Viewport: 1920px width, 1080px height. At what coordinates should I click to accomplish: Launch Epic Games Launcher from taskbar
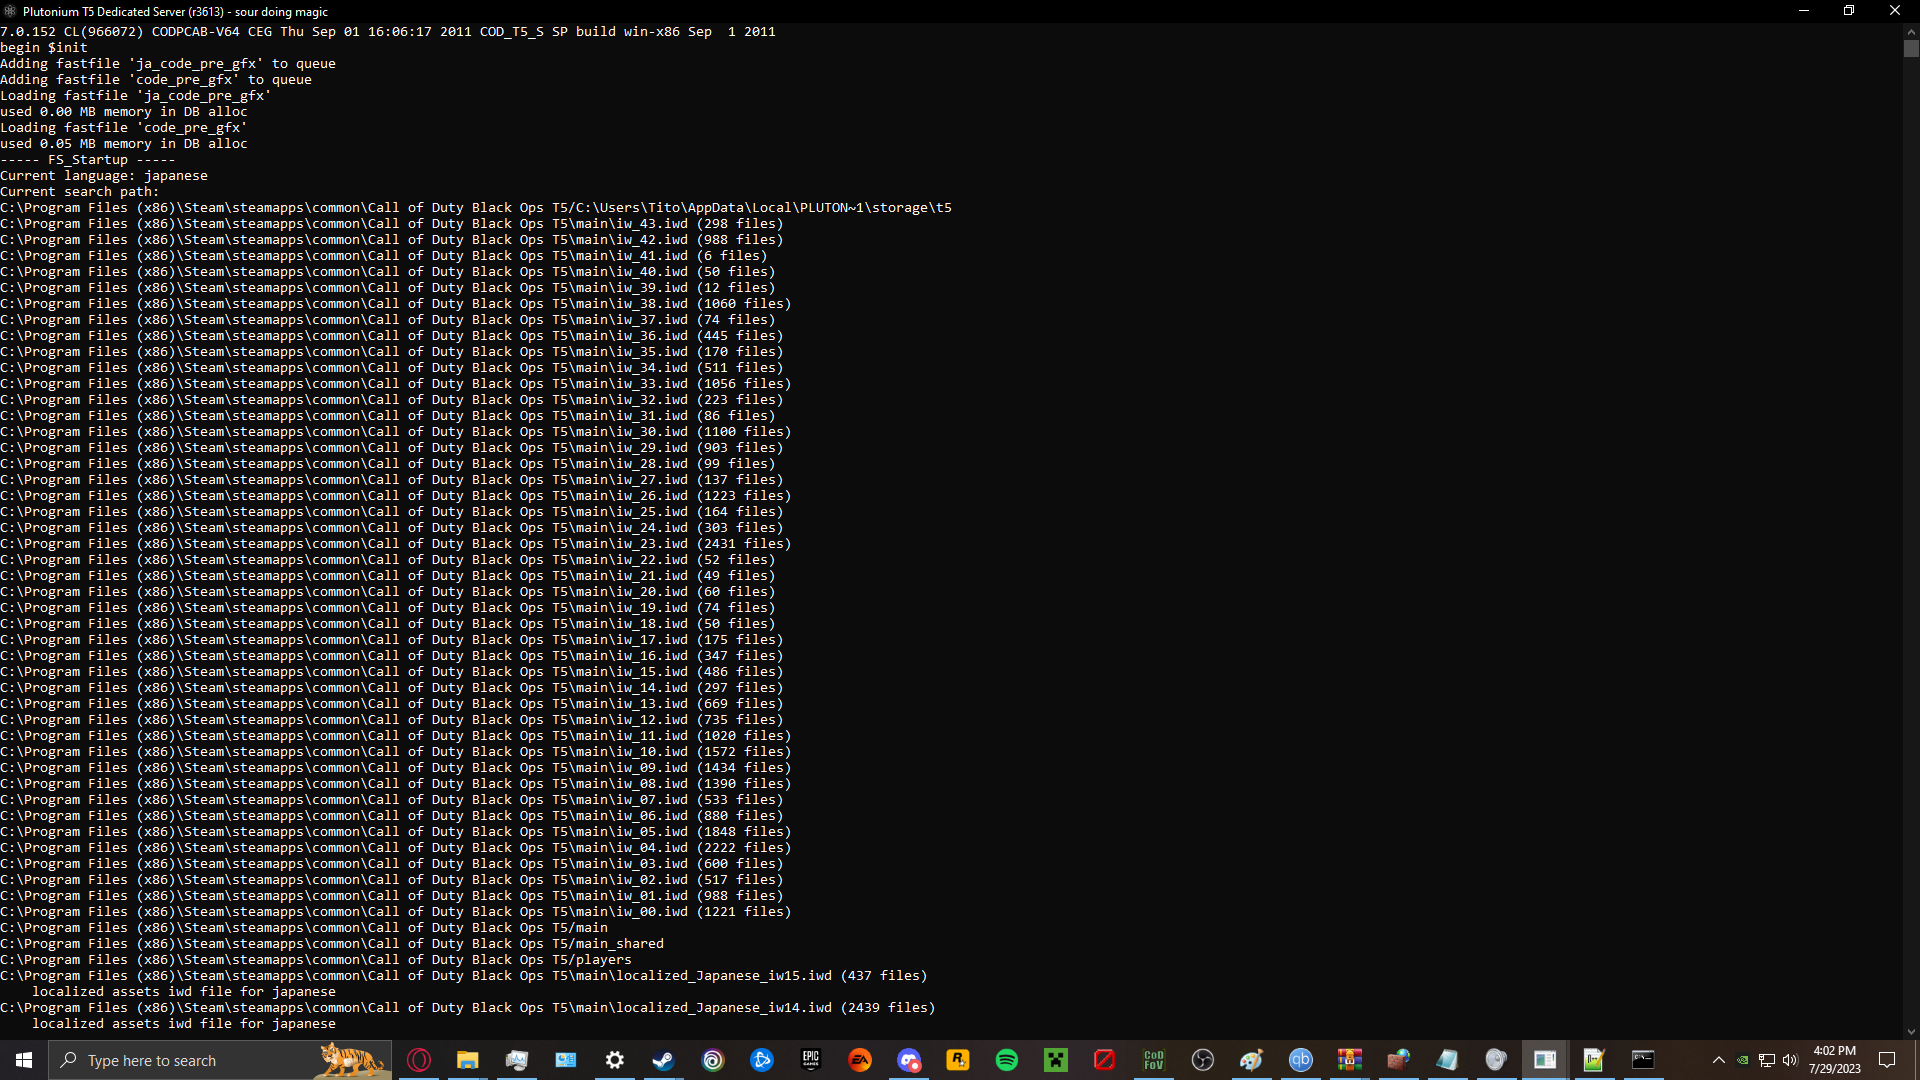coord(811,1060)
